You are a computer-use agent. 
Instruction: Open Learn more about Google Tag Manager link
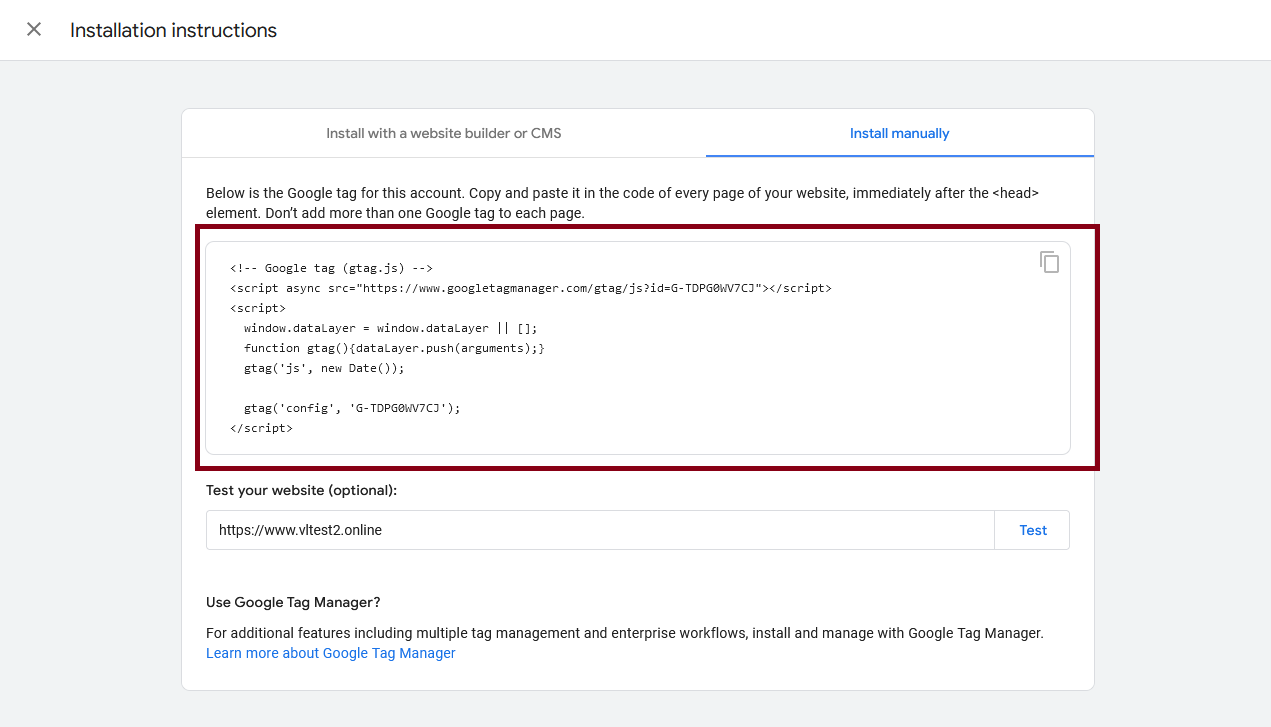coord(330,653)
